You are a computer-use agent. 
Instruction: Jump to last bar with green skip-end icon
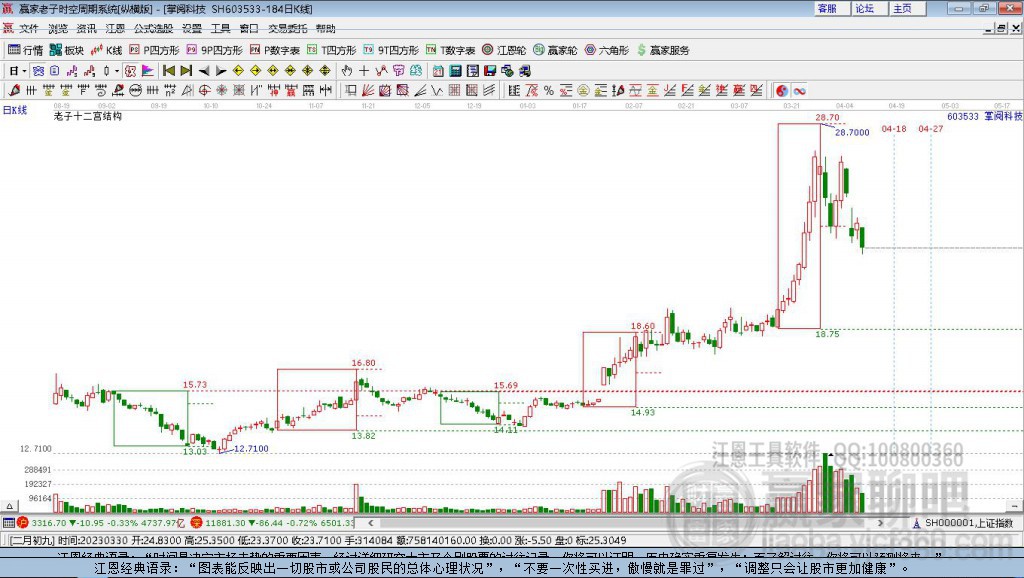pyautogui.click(x=186, y=71)
